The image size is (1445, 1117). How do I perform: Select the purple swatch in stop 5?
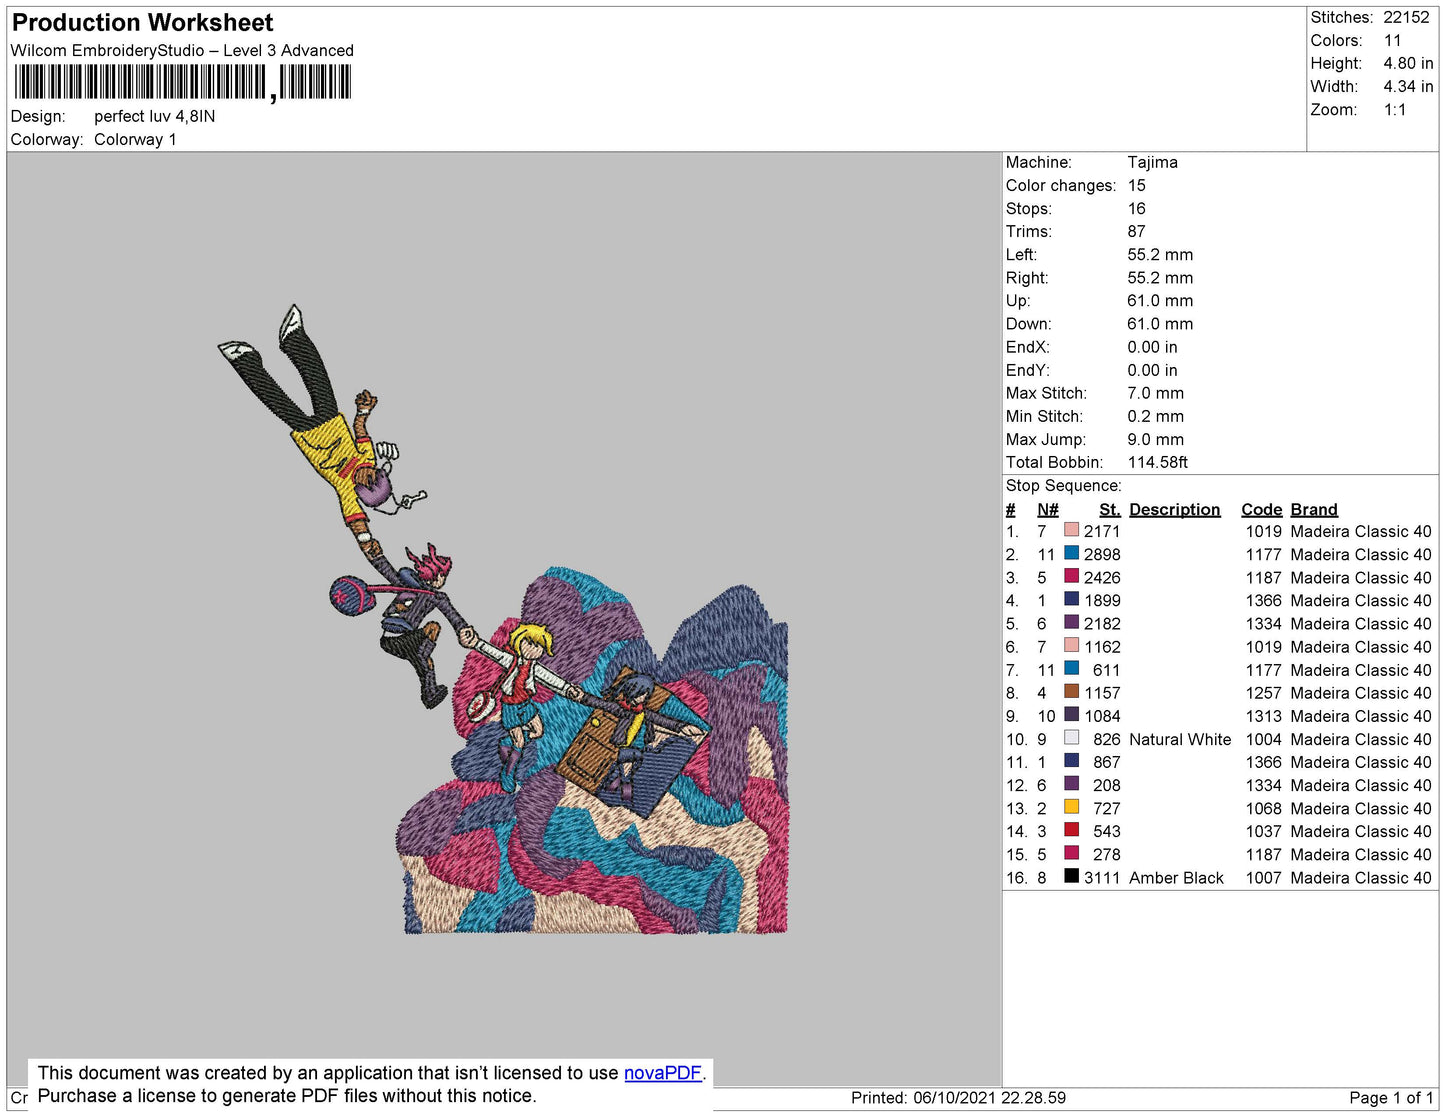[1071, 623]
